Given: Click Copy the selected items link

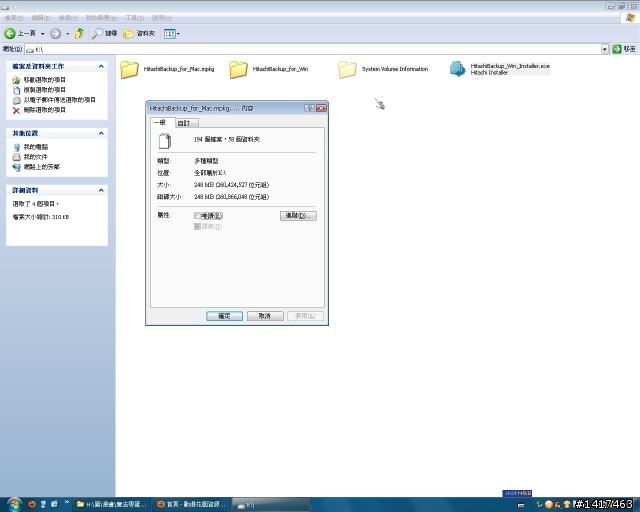Looking at the screenshot, I should click(39, 90).
